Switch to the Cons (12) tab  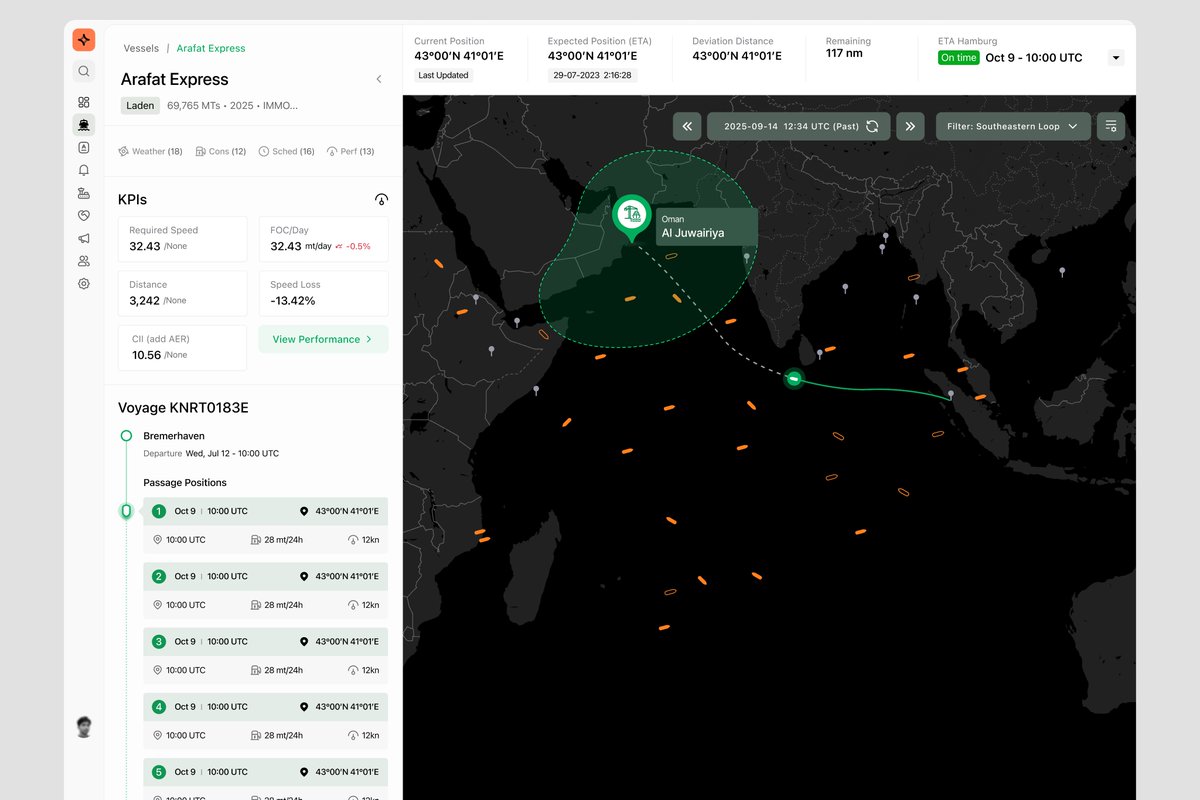click(220, 152)
